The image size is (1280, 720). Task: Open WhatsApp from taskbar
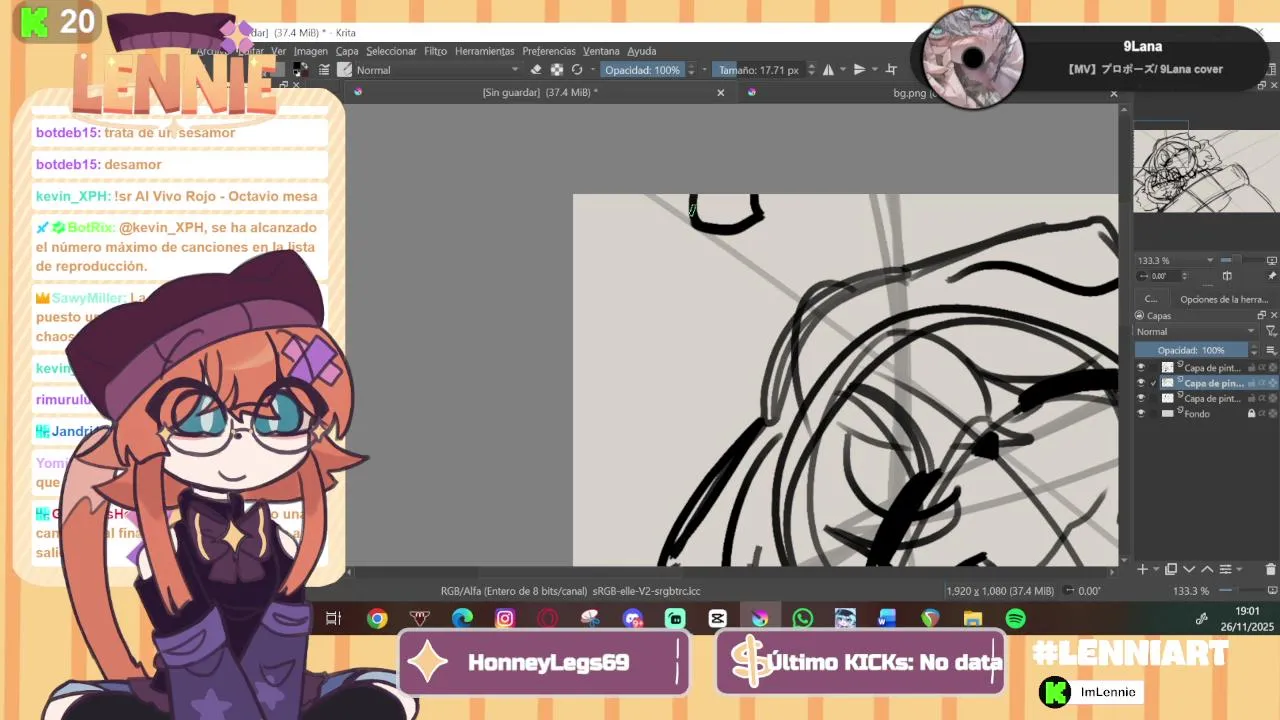pyautogui.click(x=802, y=619)
